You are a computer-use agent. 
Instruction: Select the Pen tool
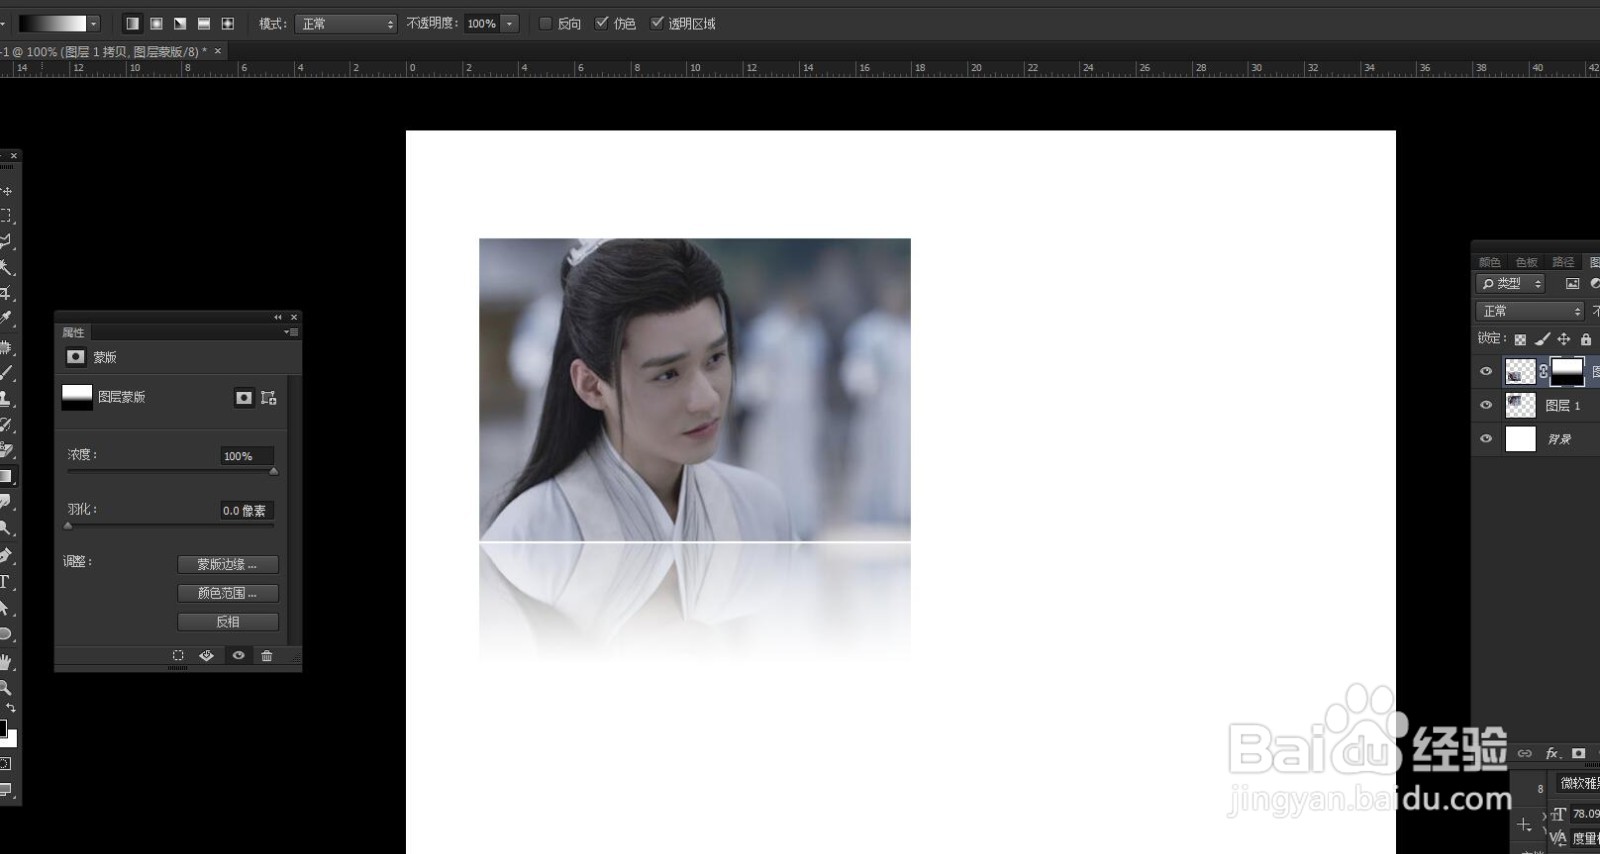[6, 555]
